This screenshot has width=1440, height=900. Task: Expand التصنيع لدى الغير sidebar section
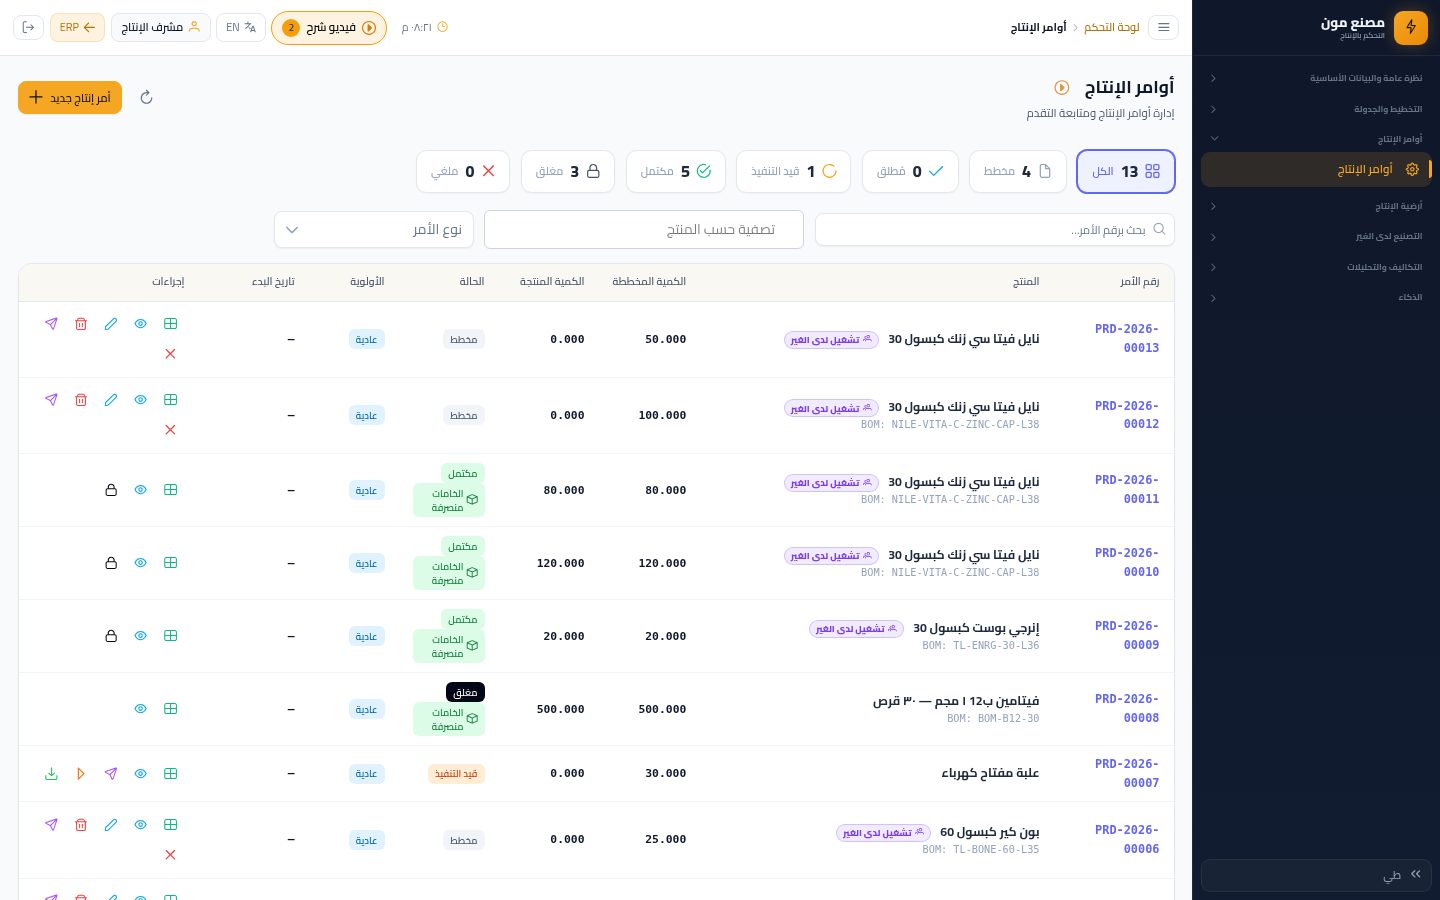[x=1316, y=237]
